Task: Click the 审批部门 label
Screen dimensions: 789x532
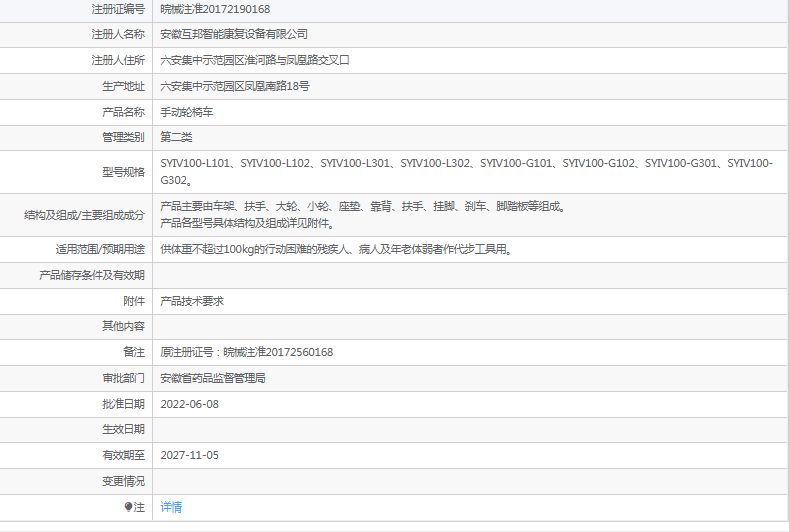Action: [x=124, y=378]
